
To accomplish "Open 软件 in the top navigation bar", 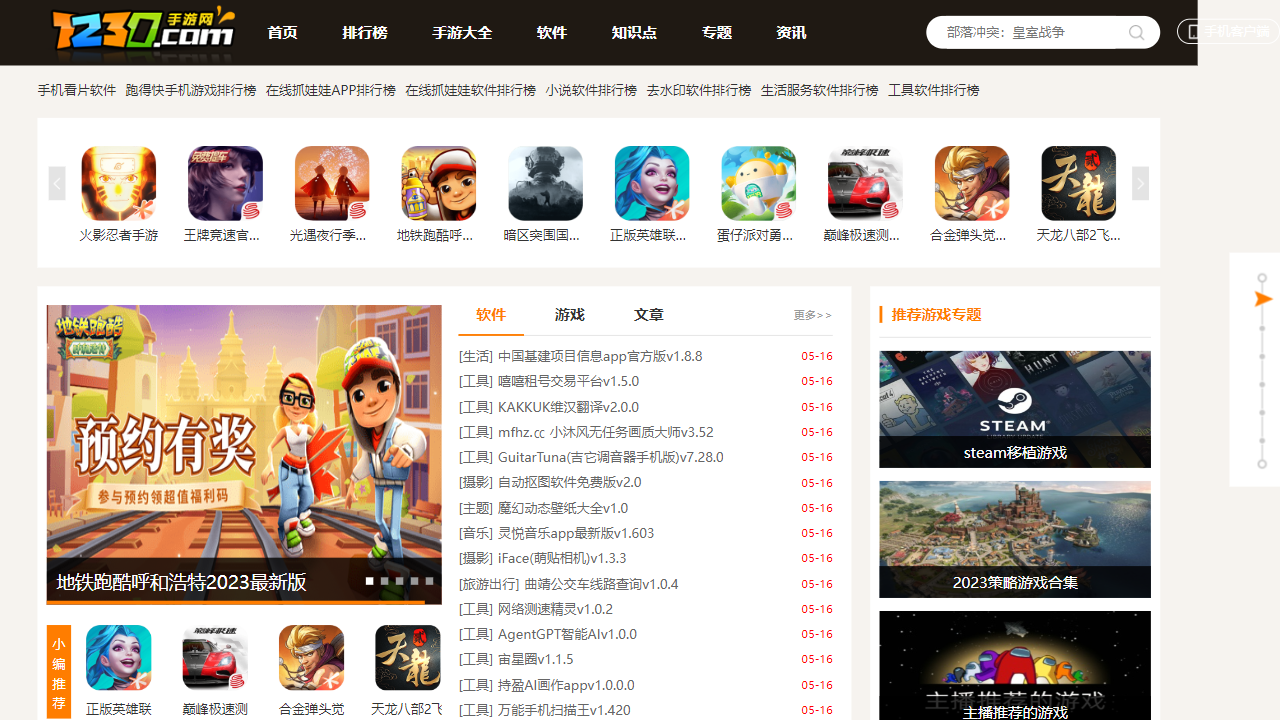I will (x=552, y=33).
